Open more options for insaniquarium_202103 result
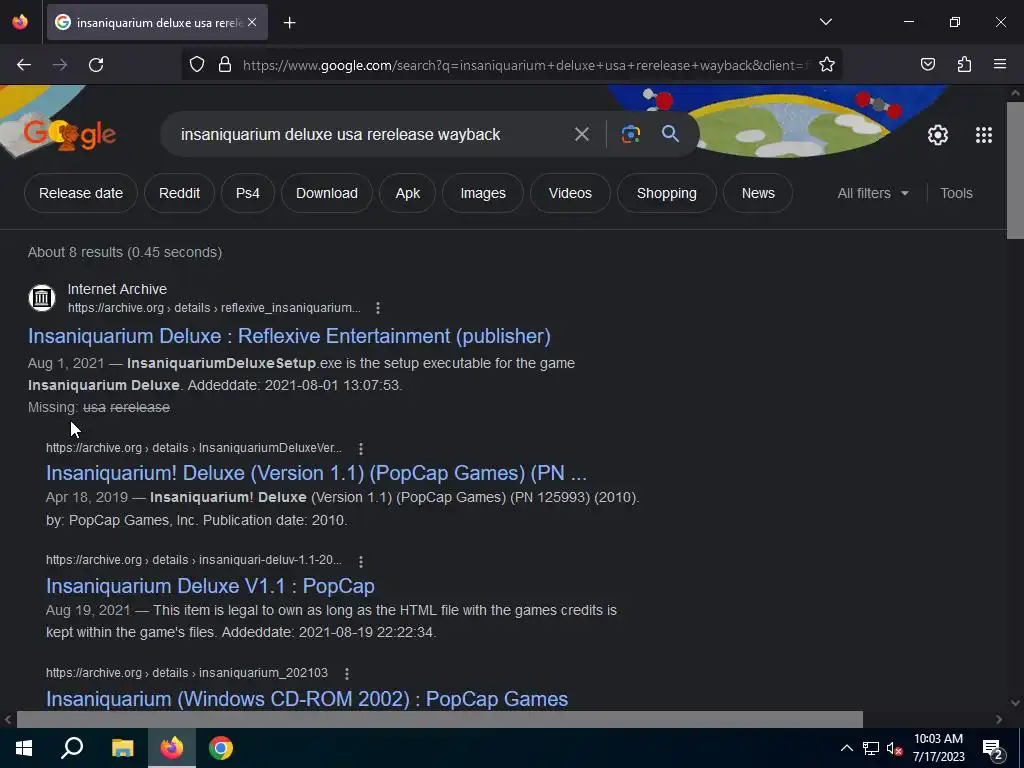The image size is (1024, 768). (347, 673)
